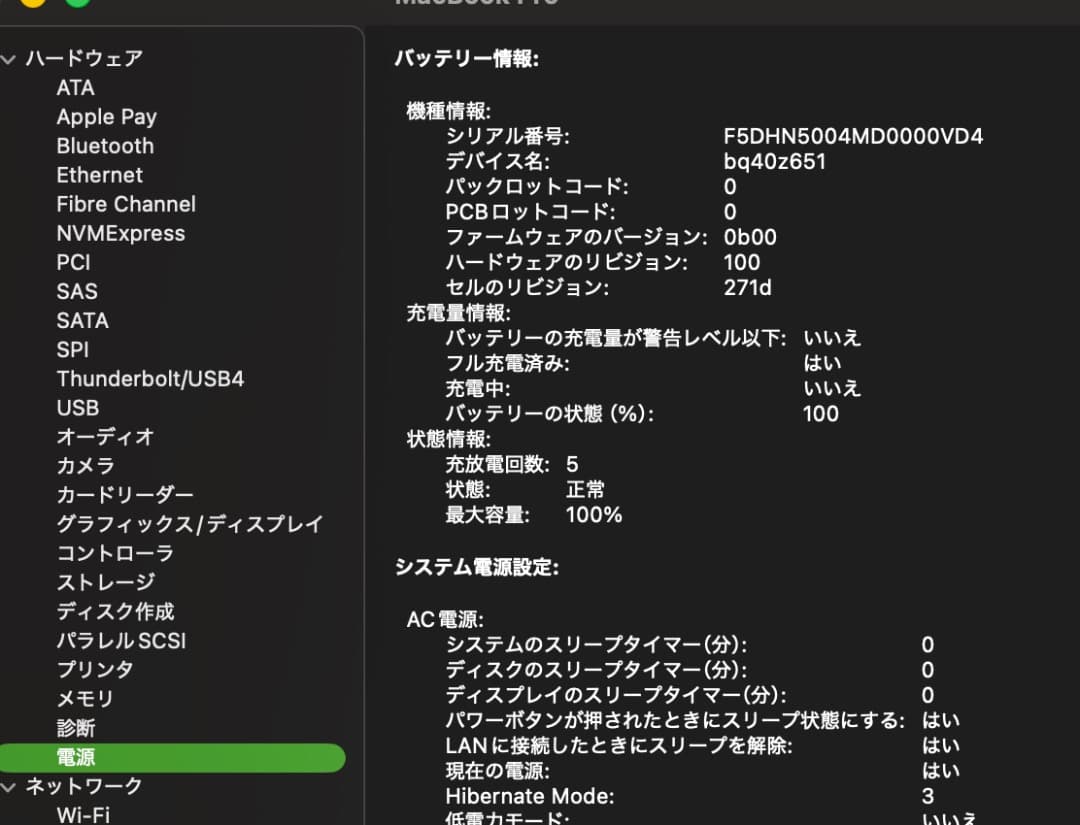Open the メモリ section
The width and height of the screenshot is (1080, 825).
pos(85,699)
